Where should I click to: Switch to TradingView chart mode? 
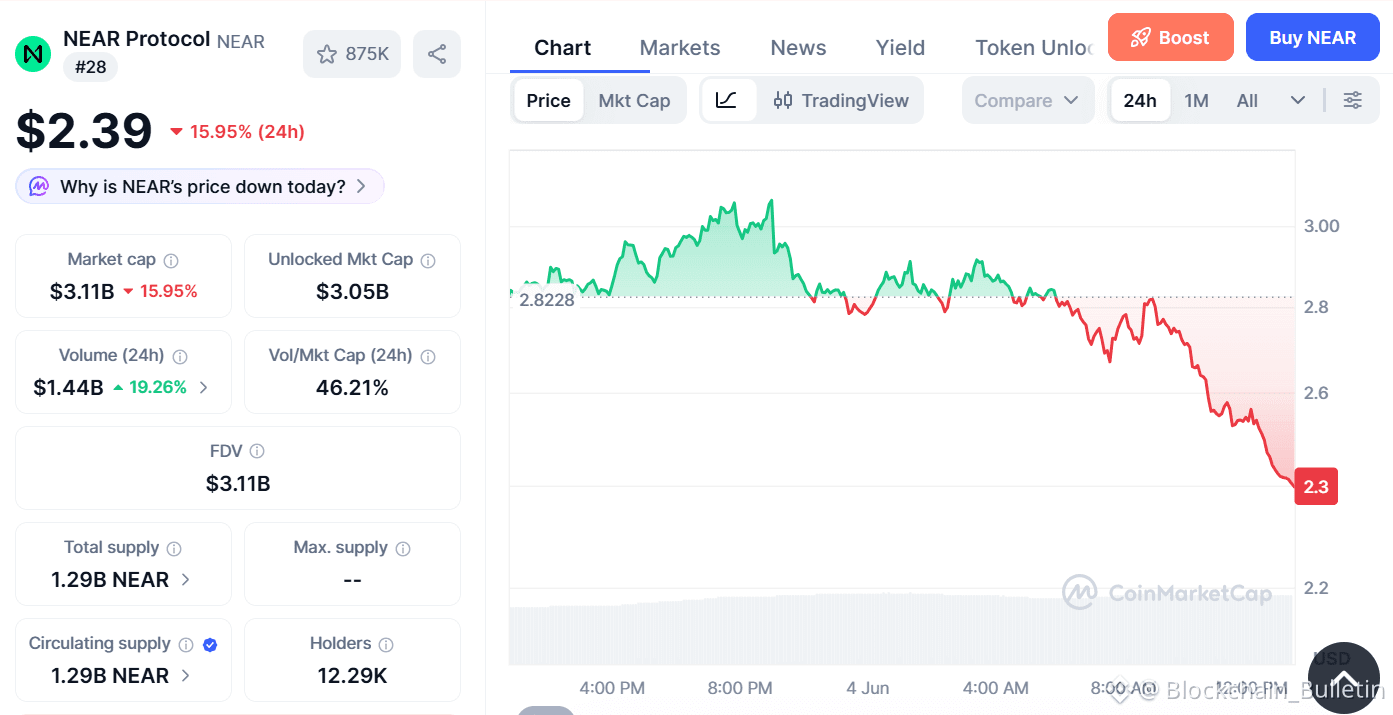(841, 100)
